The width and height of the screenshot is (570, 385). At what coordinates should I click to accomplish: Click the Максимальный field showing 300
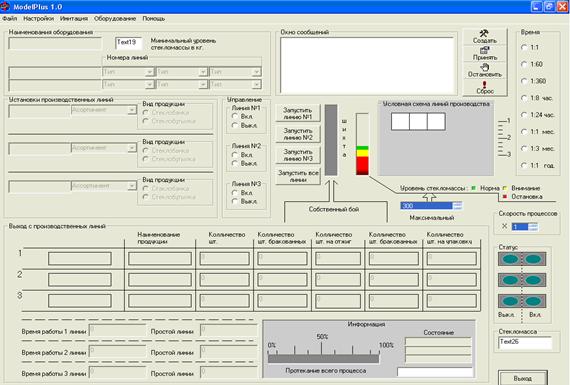pos(427,206)
